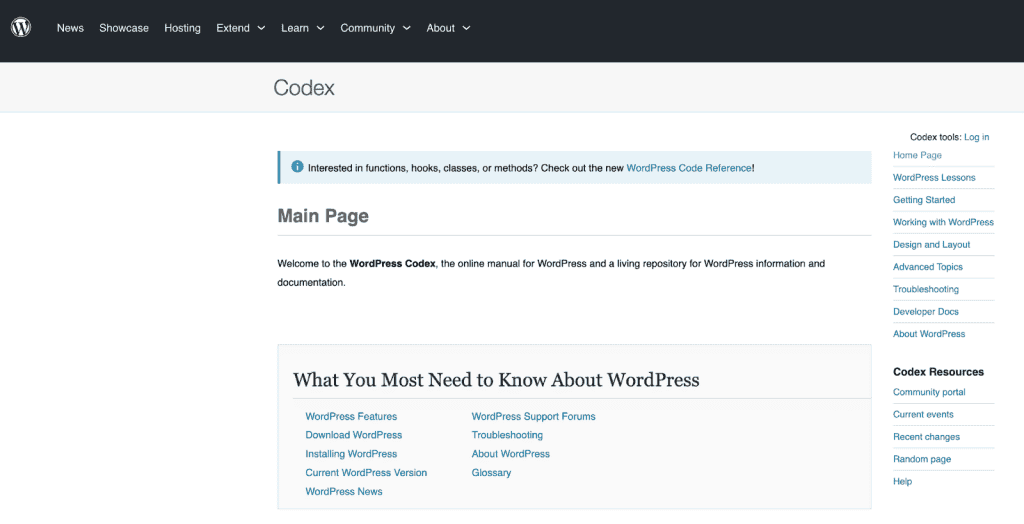
Task: Expand the Community menu
Action: 375,28
